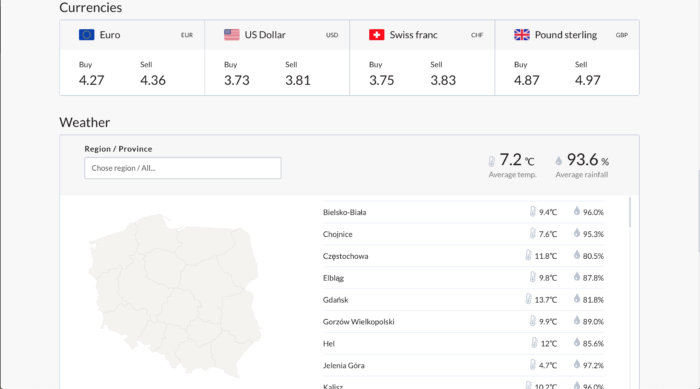Click the droplet icon in Jelenia Góra row

577,364
